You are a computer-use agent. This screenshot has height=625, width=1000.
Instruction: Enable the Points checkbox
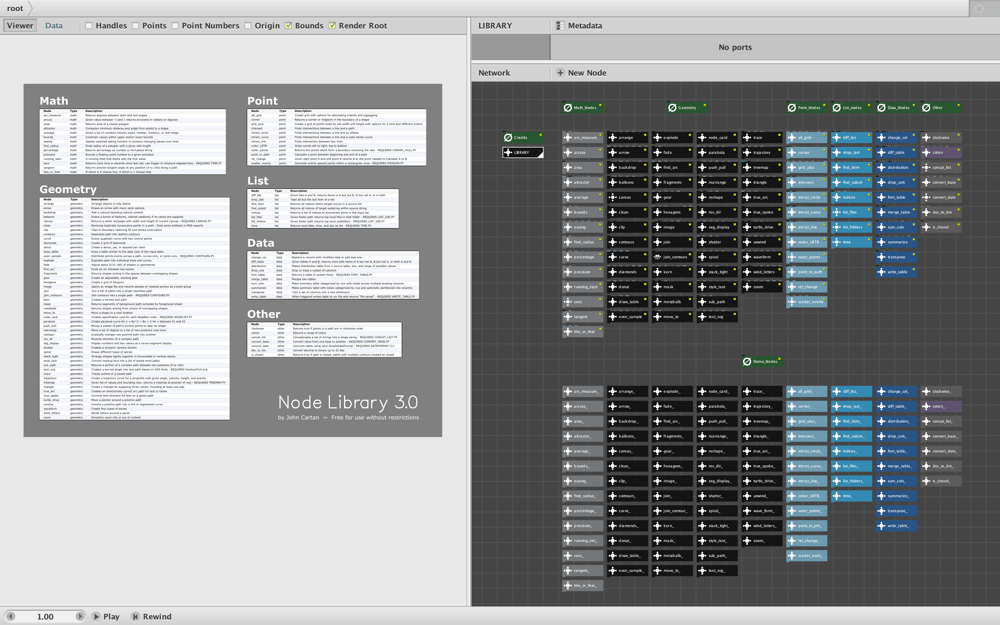[x=135, y=26]
